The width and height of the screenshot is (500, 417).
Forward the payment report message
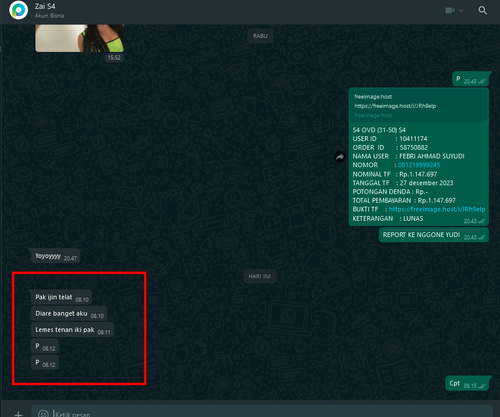(340, 157)
